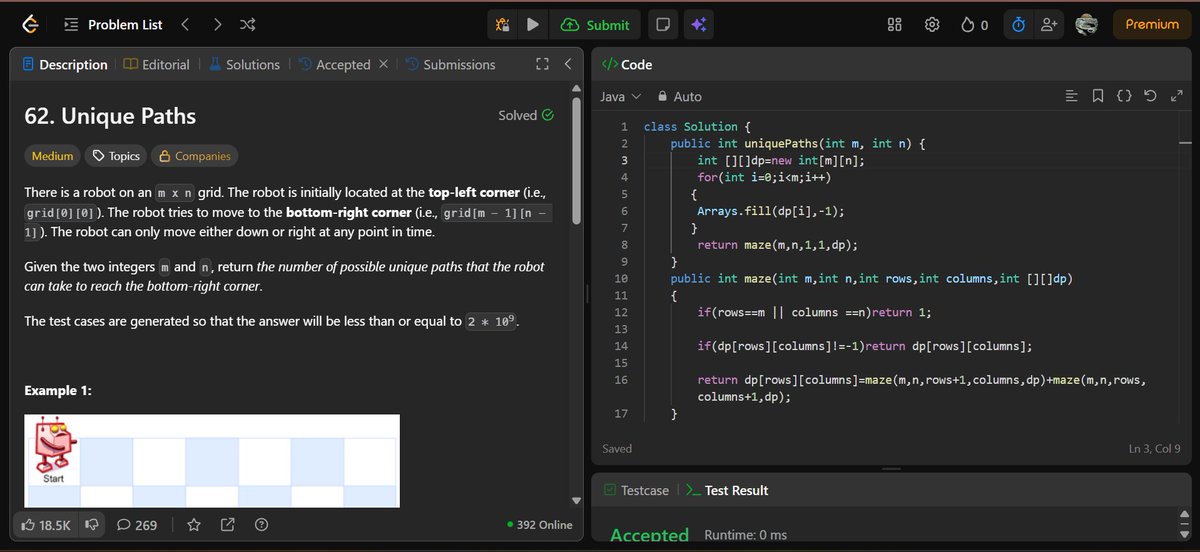Start the timer clock icon

coord(1018,25)
